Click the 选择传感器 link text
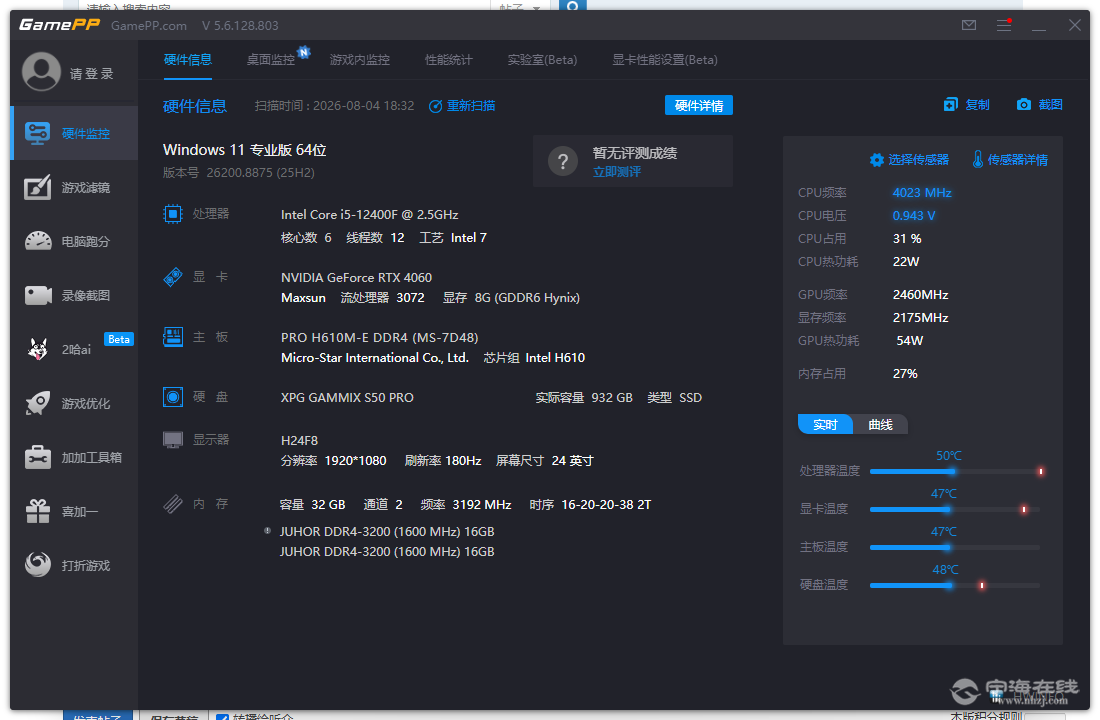The height and width of the screenshot is (720, 1100). click(918, 160)
